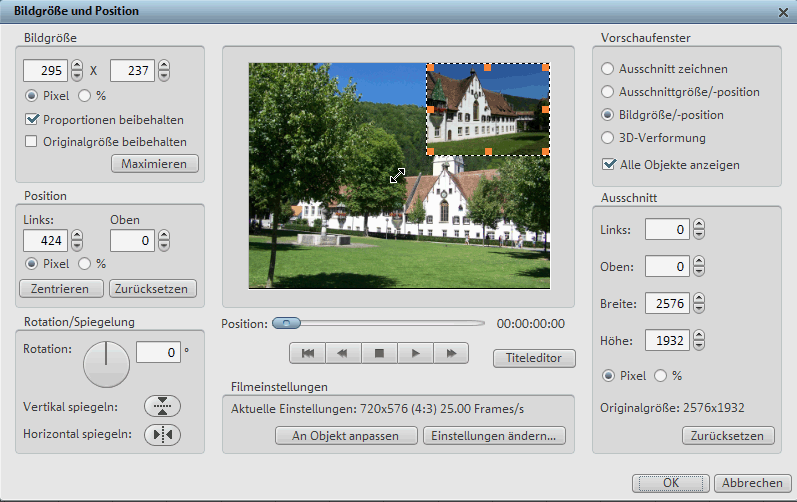797x502 pixels.
Task: Click timecode 00:00:00:00 text
Action: (x=531, y=324)
